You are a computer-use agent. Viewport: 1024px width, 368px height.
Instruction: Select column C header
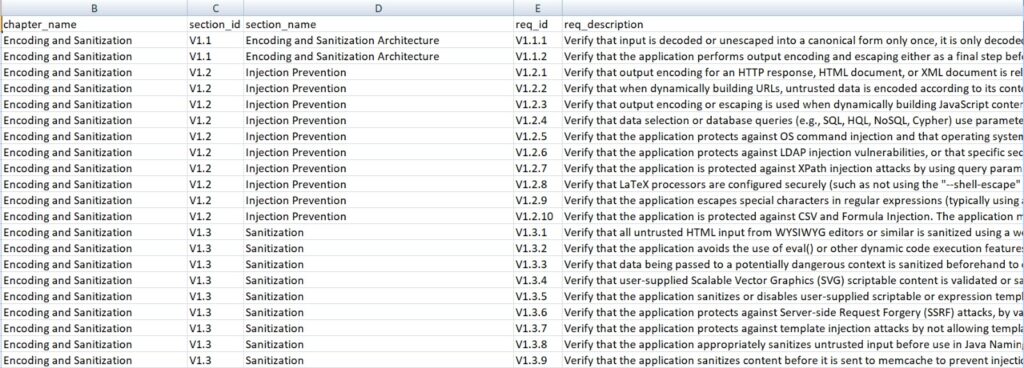coord(216,8)
